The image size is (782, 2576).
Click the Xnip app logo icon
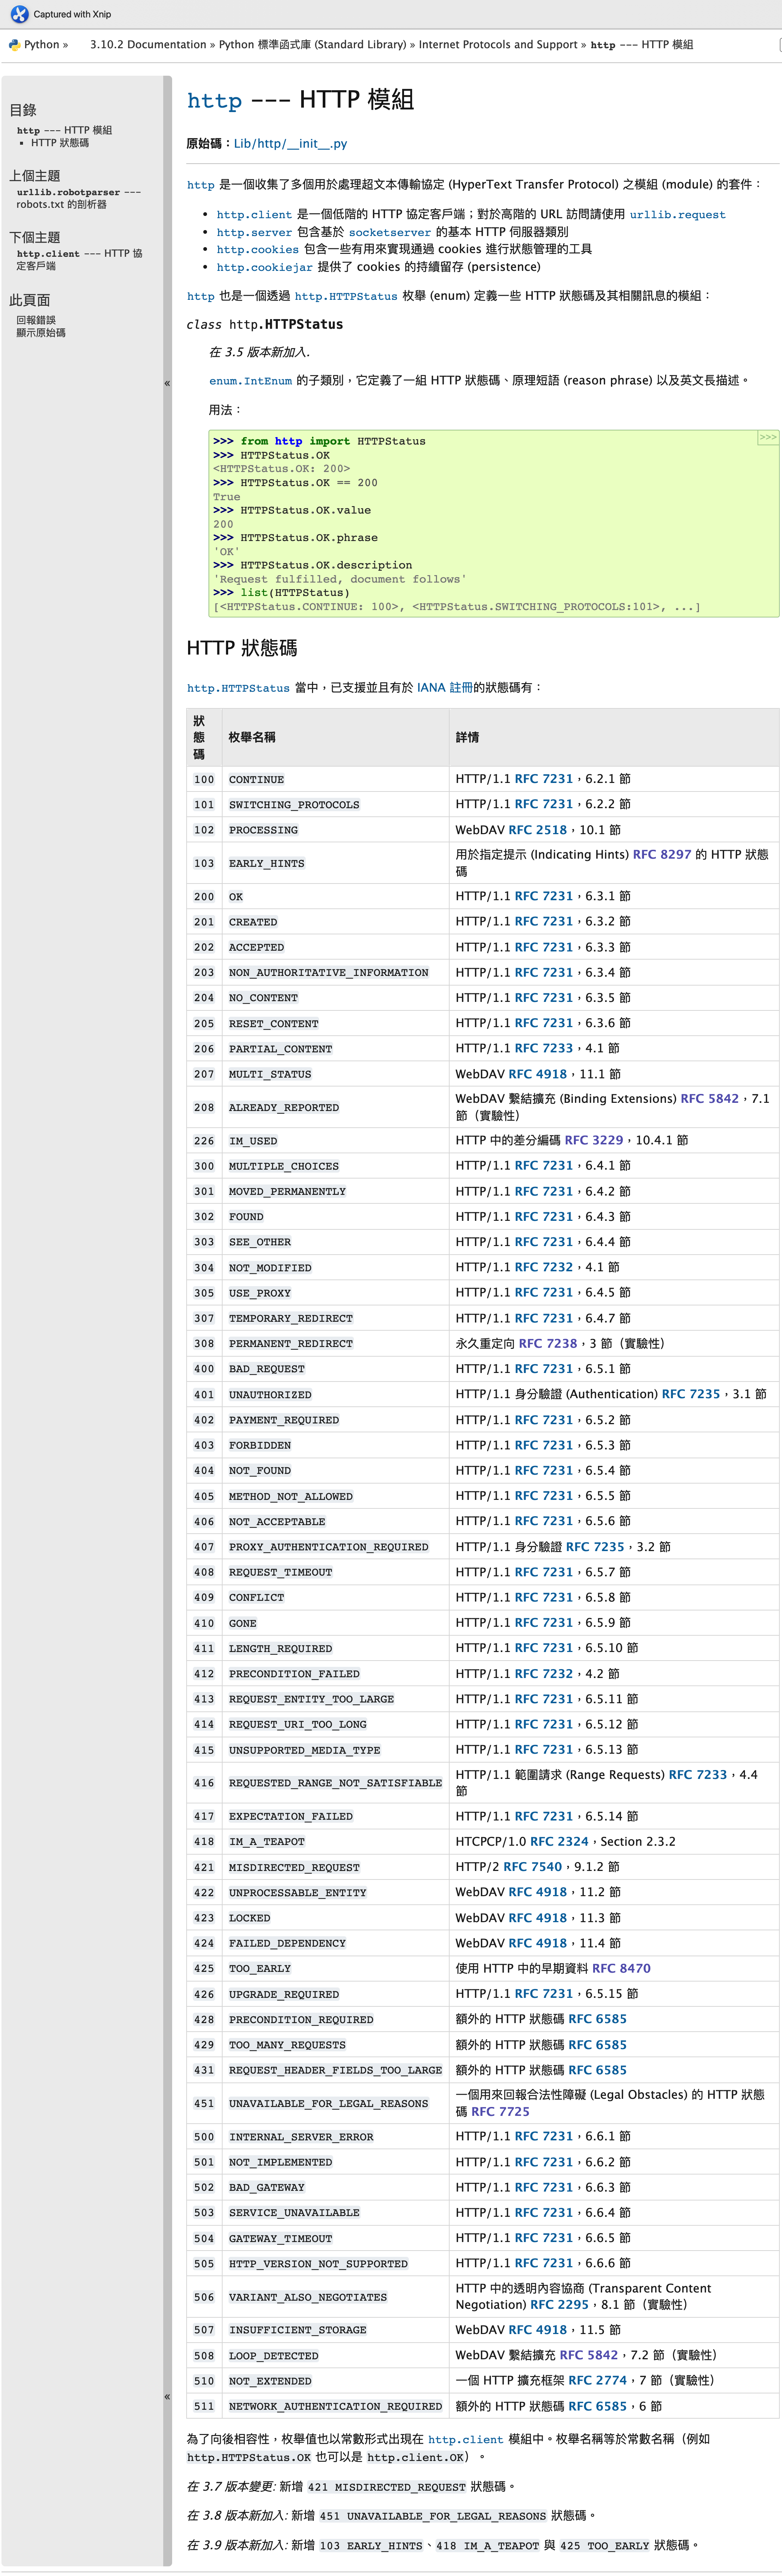tap(19, 14)
